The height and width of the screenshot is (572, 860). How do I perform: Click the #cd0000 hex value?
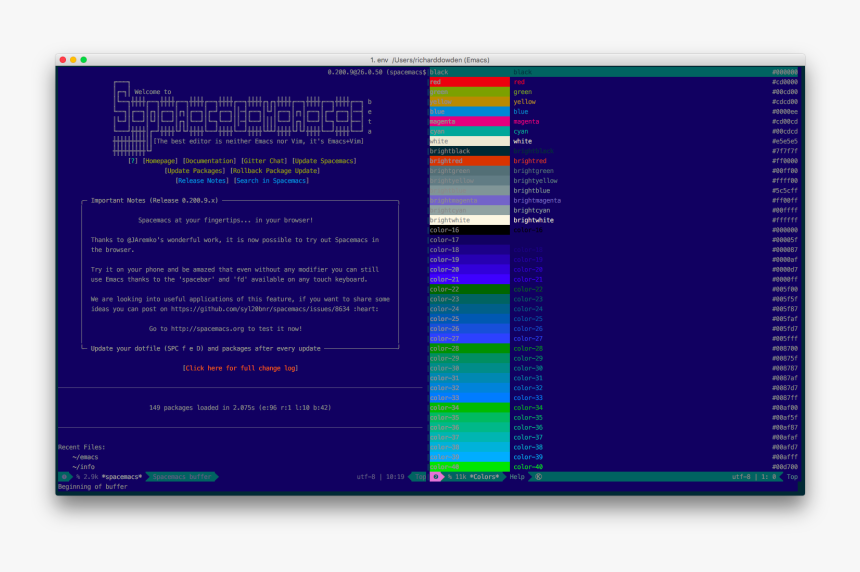tap(784, 82)
